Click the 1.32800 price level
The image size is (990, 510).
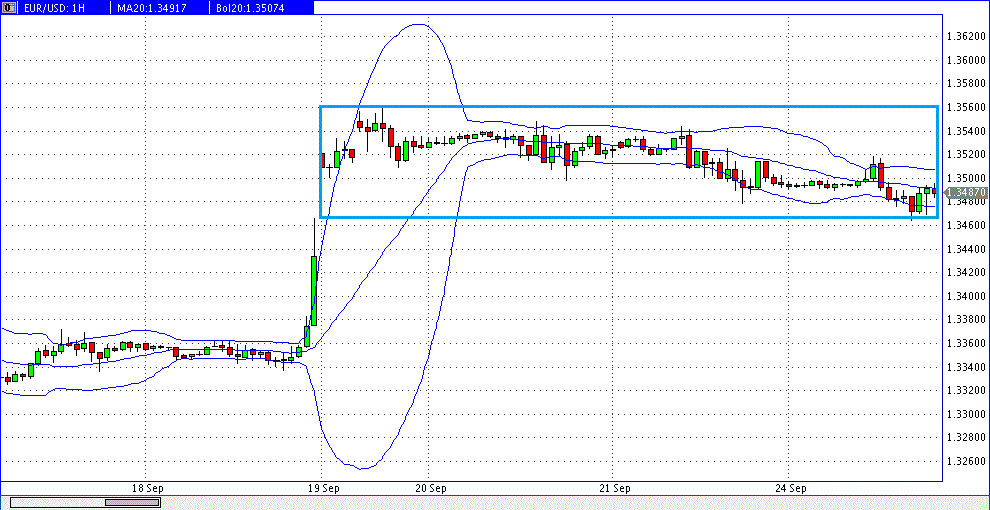(x=966, y=438)
